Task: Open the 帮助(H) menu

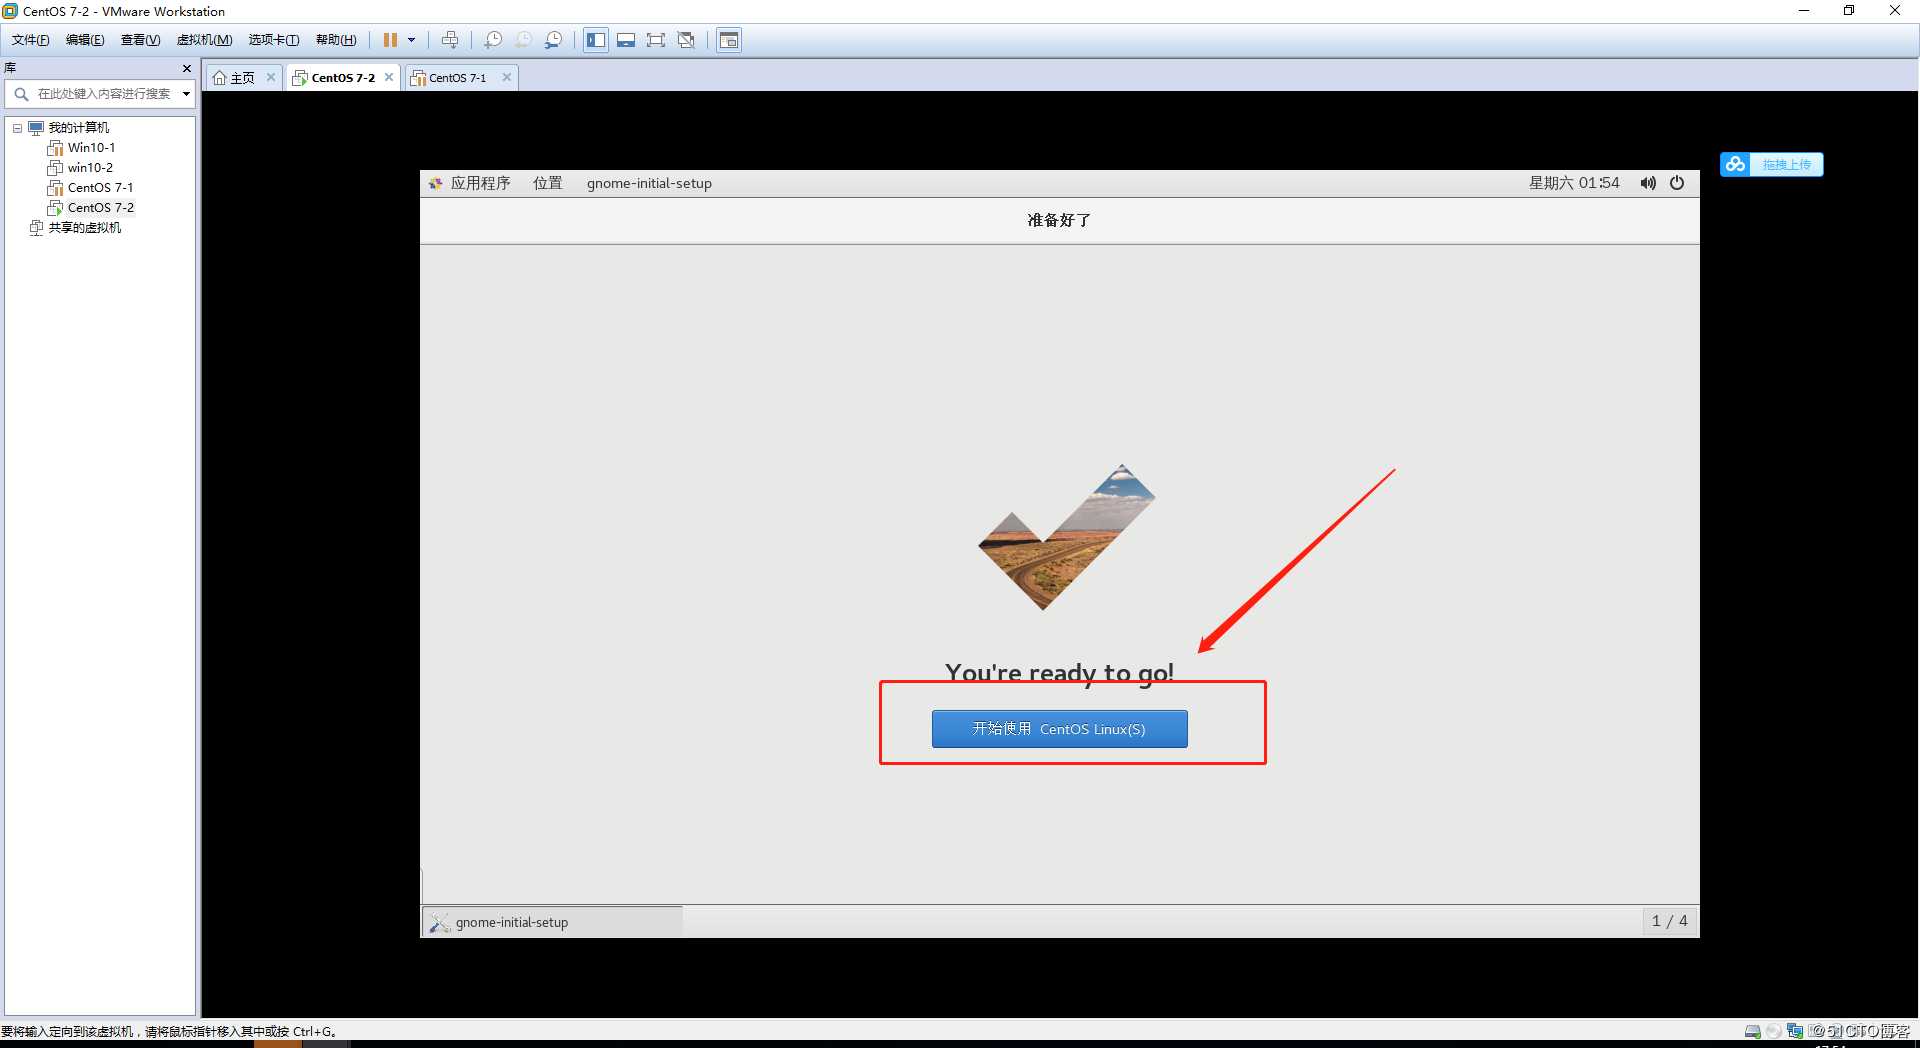Action: pos(336,40)
